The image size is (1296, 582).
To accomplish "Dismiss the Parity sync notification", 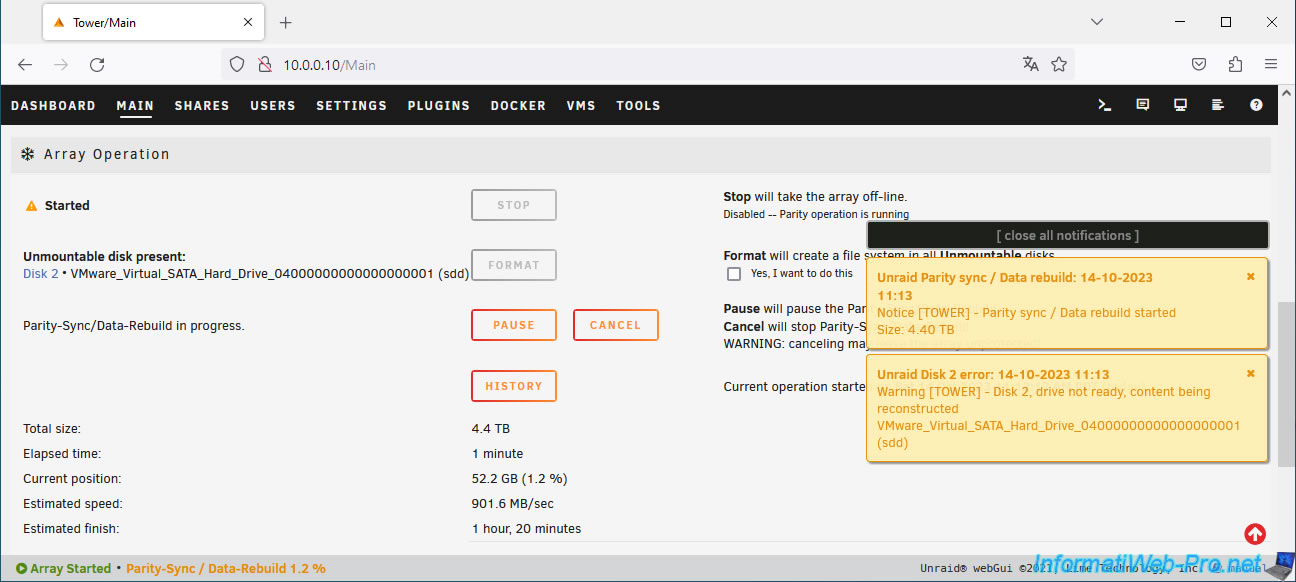I will 1250,277.
